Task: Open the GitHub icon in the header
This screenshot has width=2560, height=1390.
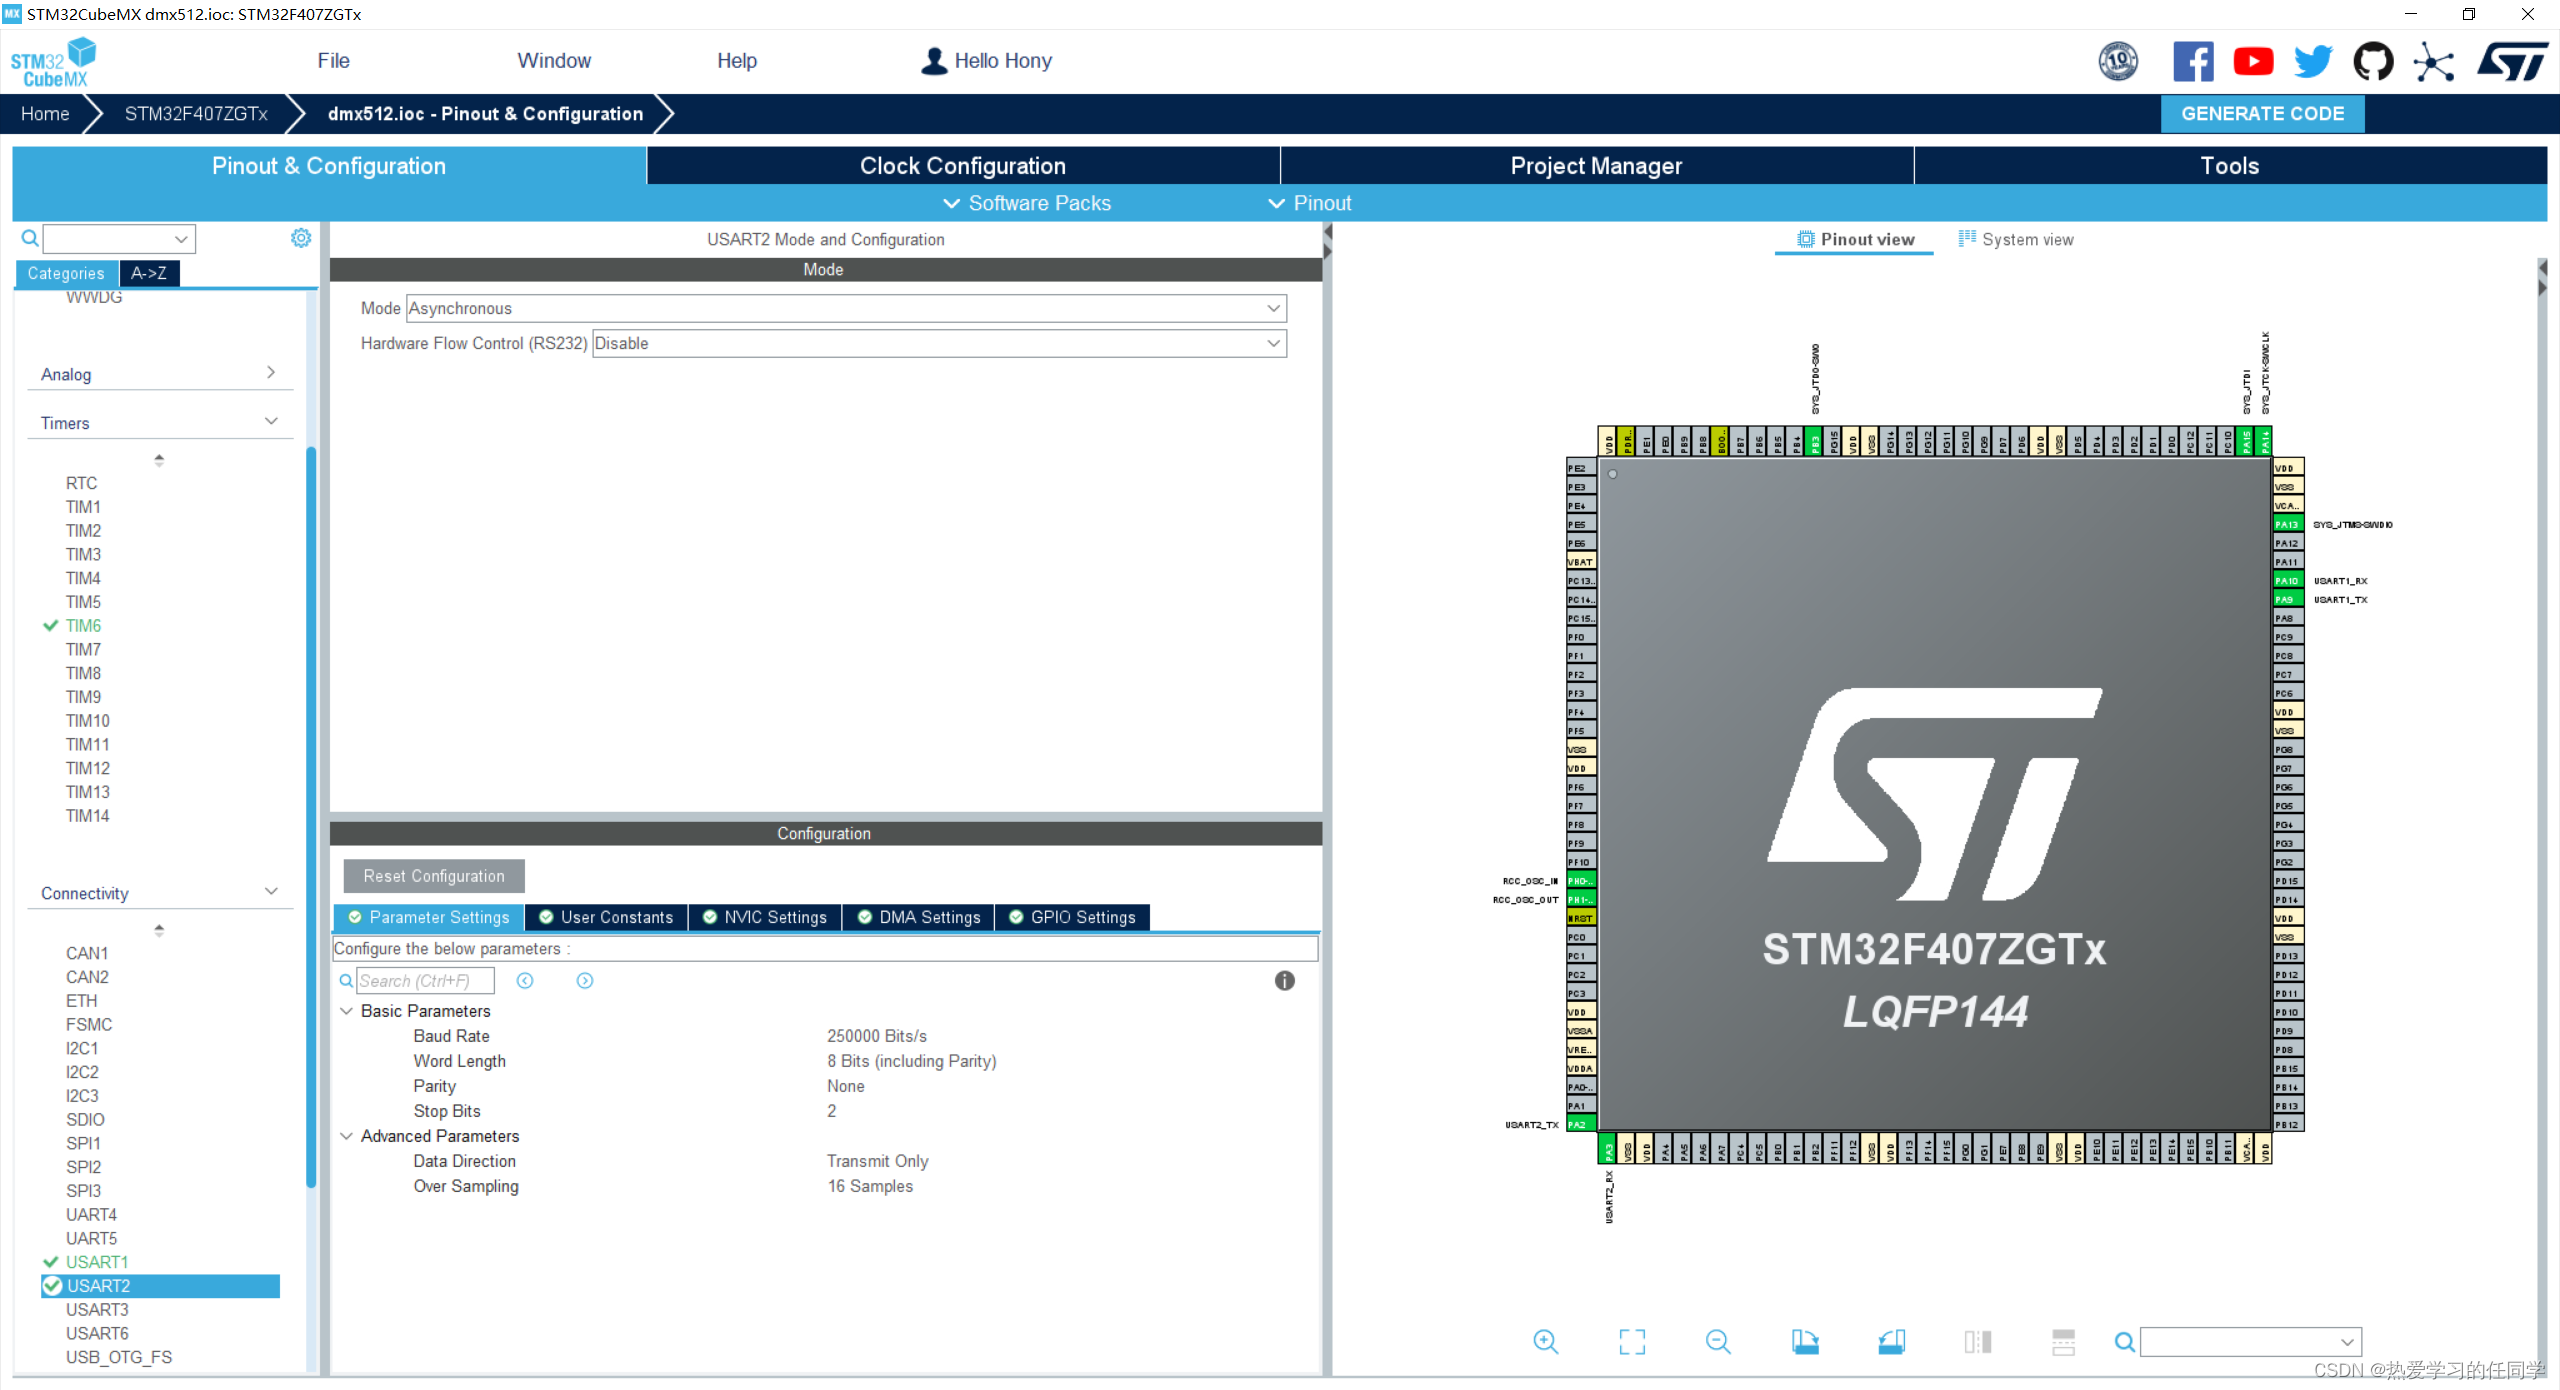Action: [x=2373, y=62]
